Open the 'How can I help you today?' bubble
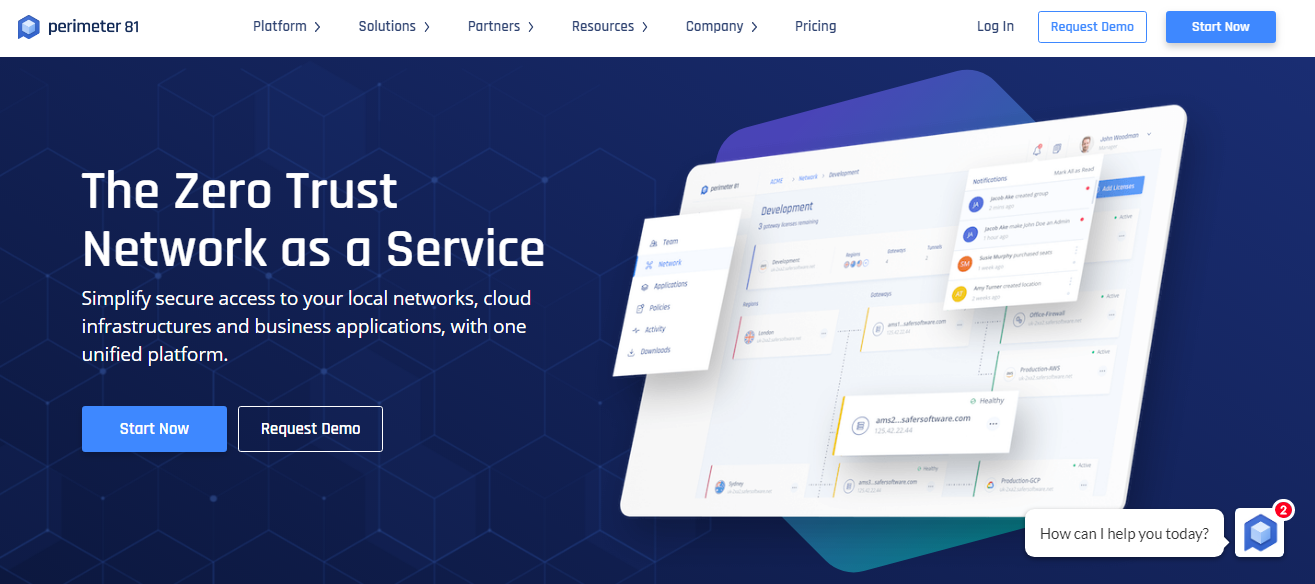The image size is (1315, 584). [1124, 534]
